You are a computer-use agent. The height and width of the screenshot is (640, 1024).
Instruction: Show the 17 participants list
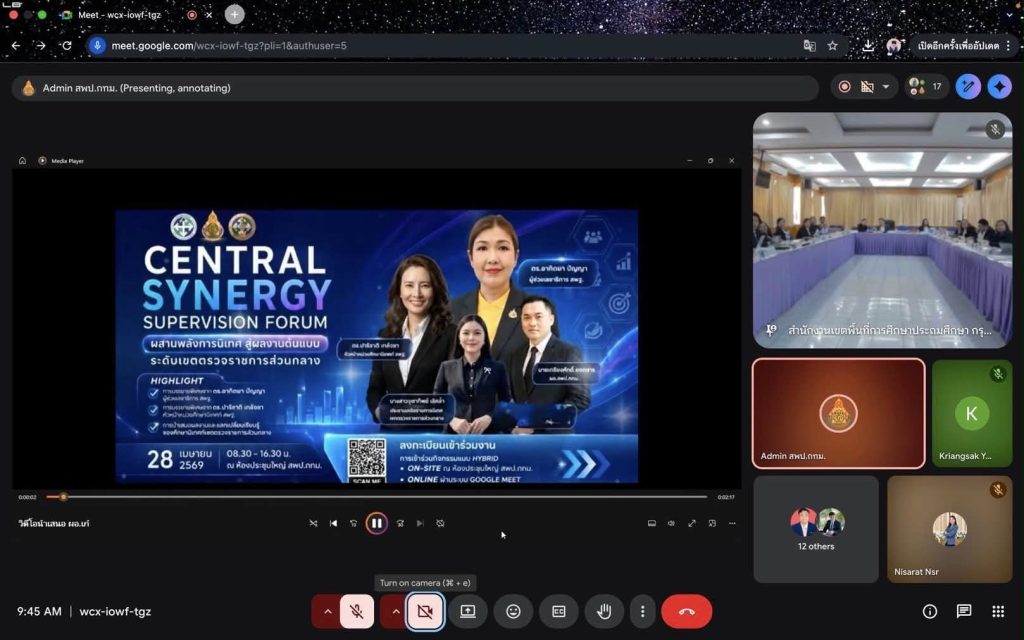click(x=926, y=87)
